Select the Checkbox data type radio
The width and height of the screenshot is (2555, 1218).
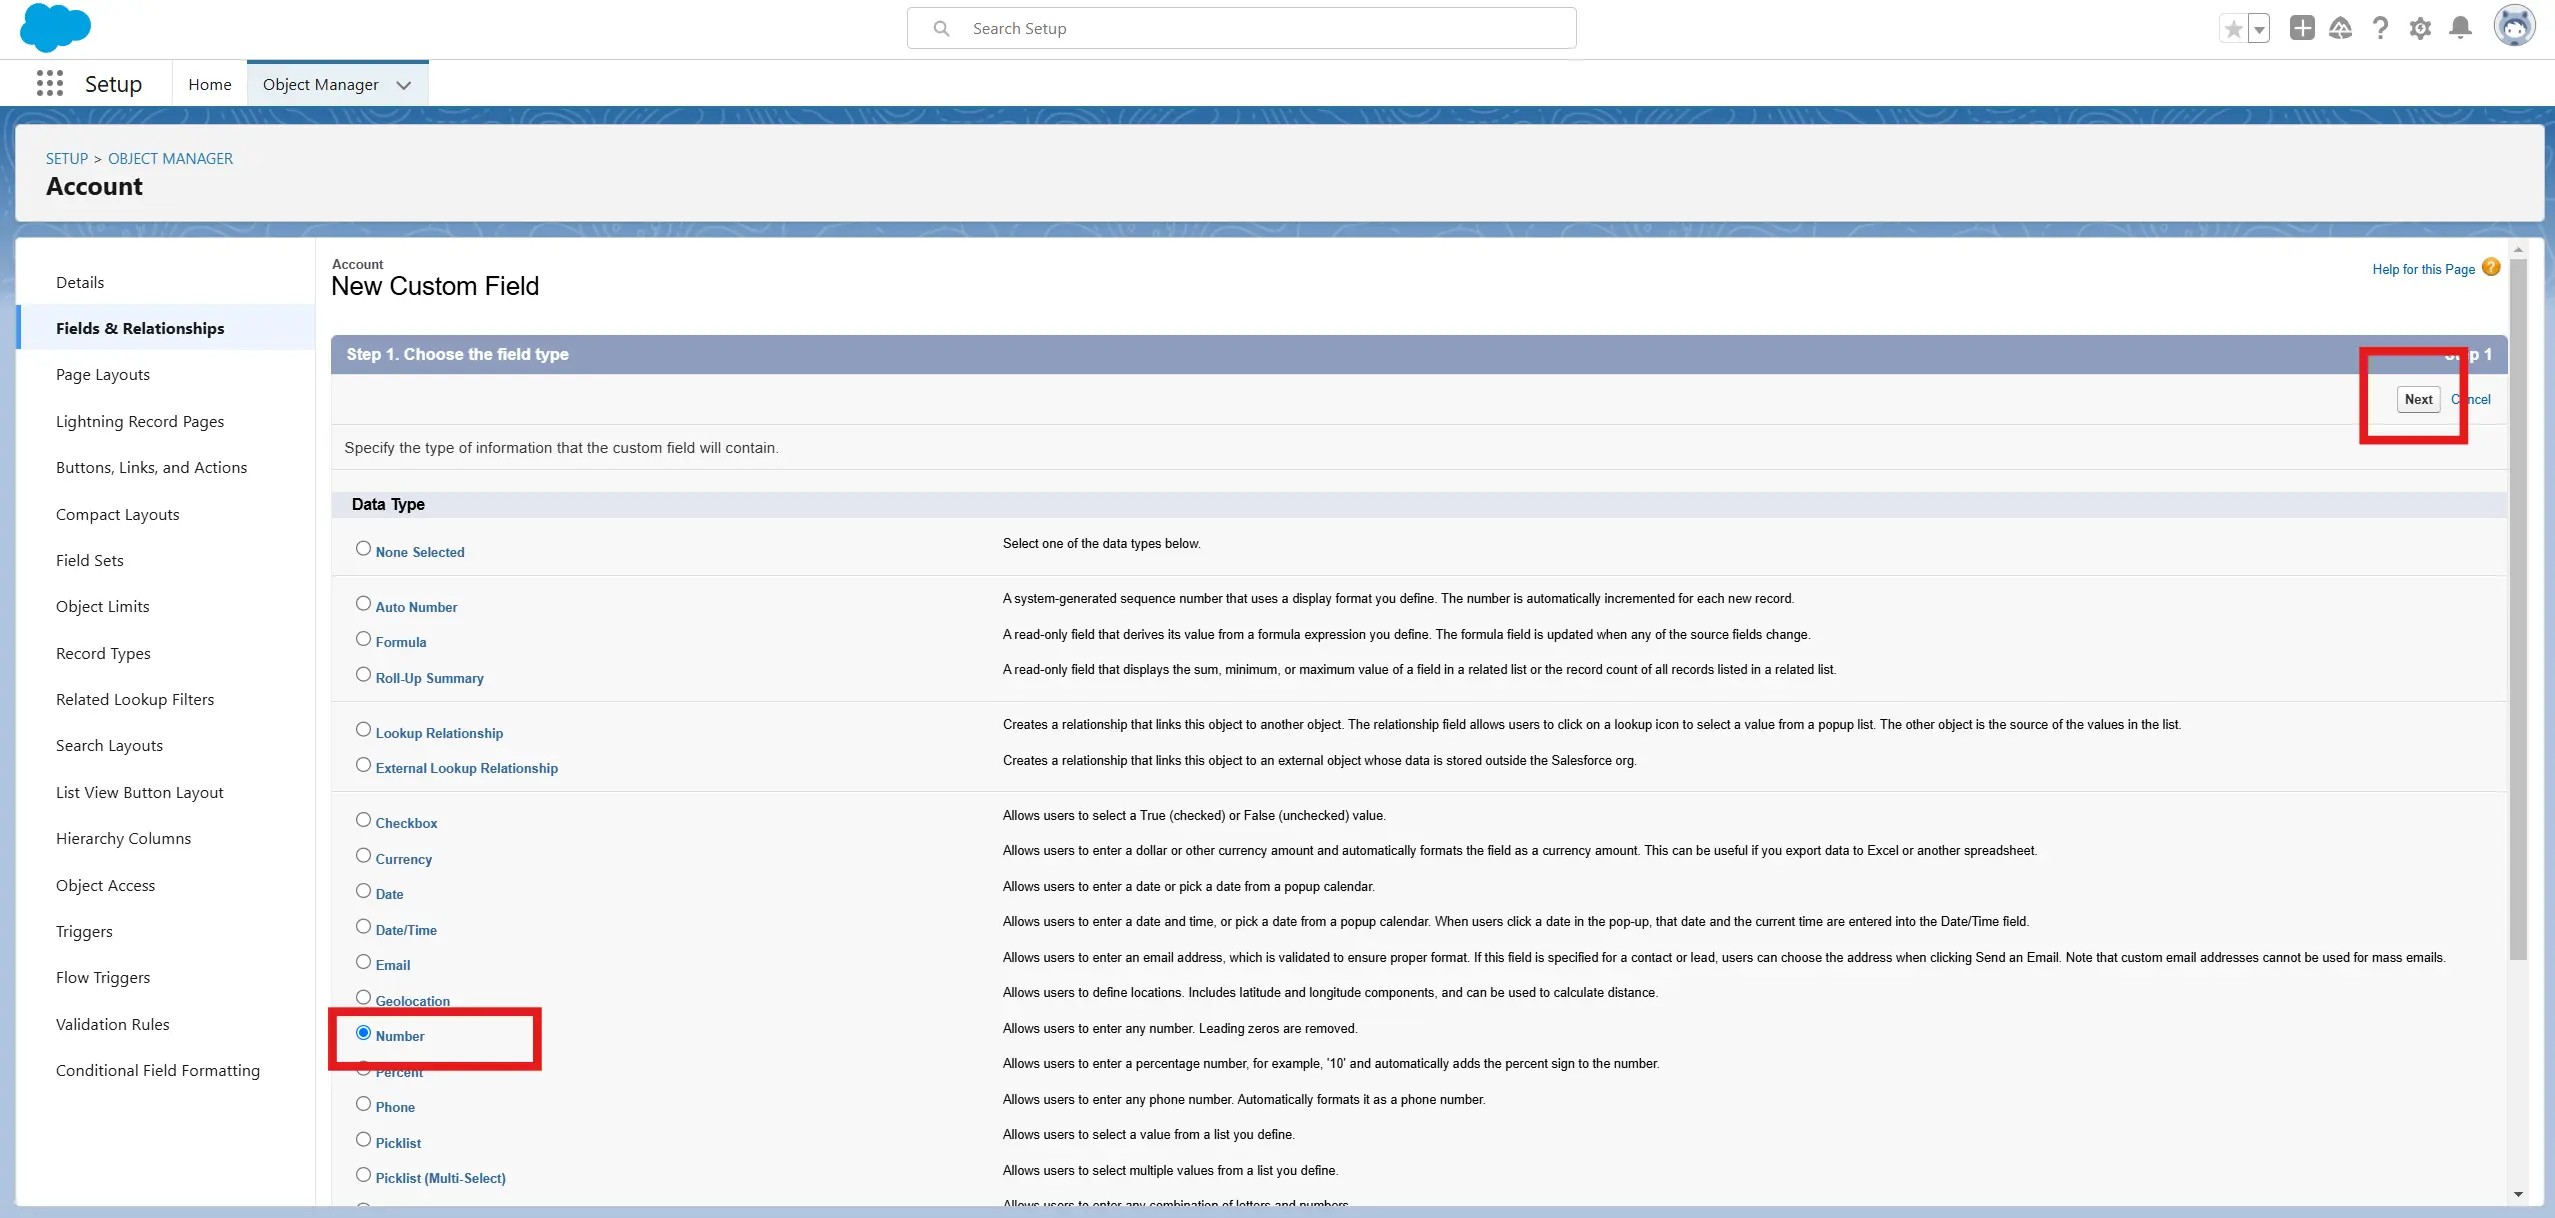pyautogui.click(x=363, y=820)
